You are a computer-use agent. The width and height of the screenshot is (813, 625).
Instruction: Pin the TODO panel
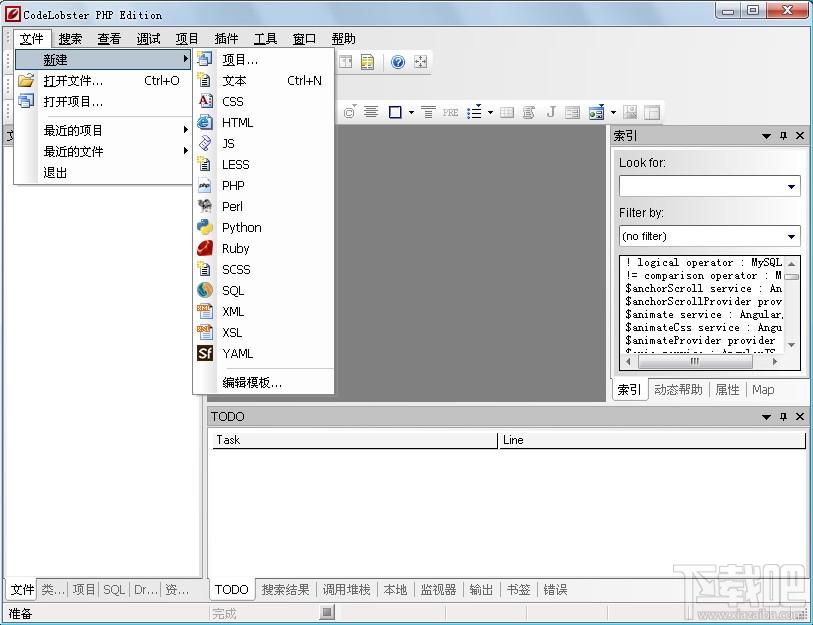783,416
